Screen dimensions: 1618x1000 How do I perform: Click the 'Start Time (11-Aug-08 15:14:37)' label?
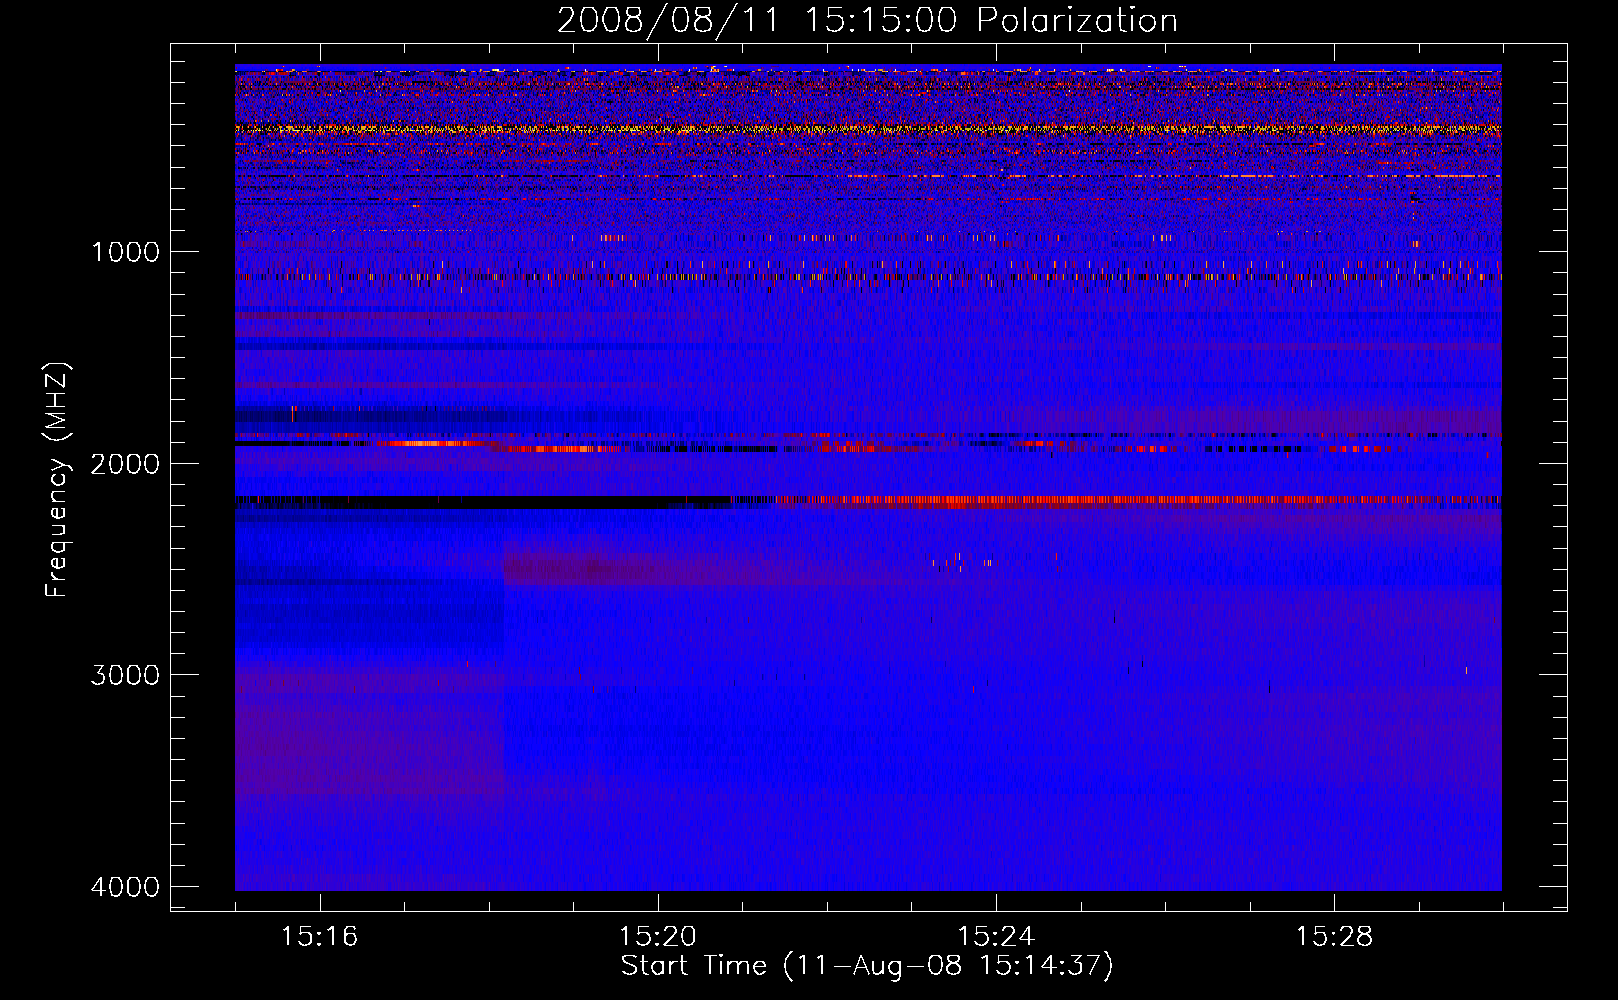(x=867, y=966)
